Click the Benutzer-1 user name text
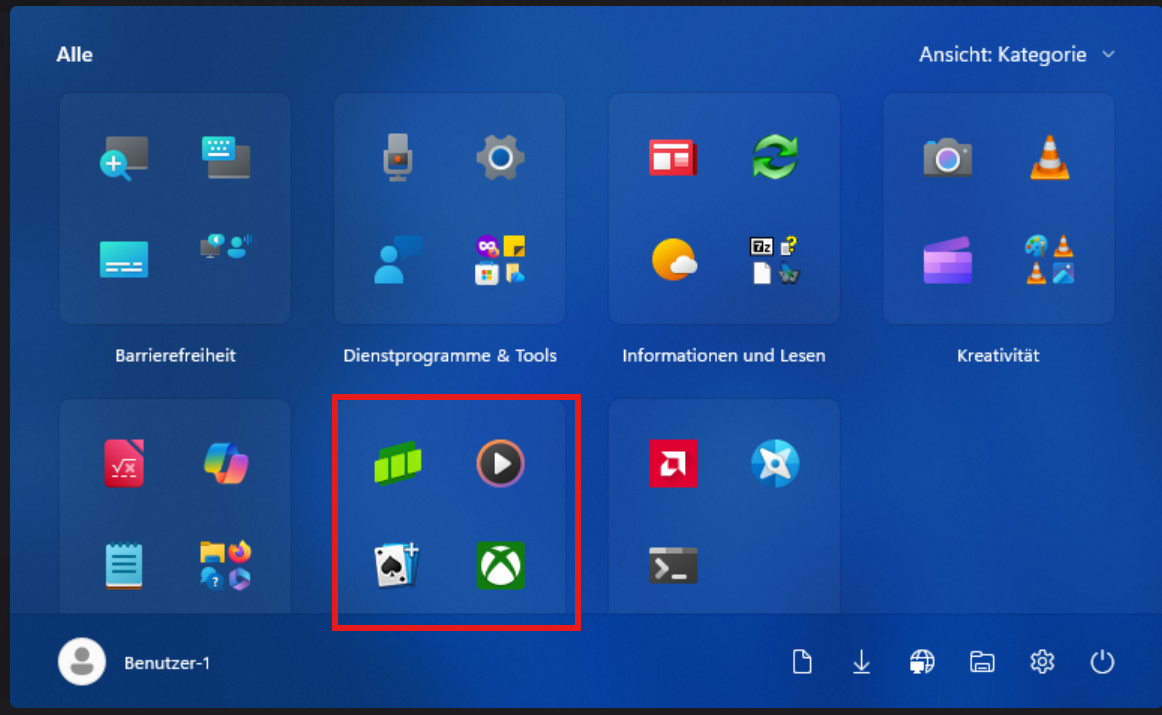Image resolution: width=1162 pixels, height=715 pixels. [167, 663]
